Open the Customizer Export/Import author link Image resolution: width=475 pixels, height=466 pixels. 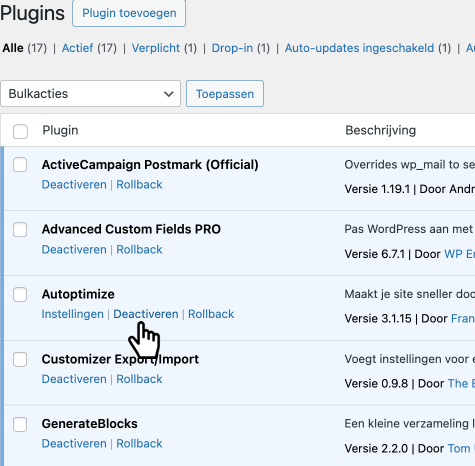[461, 384]
